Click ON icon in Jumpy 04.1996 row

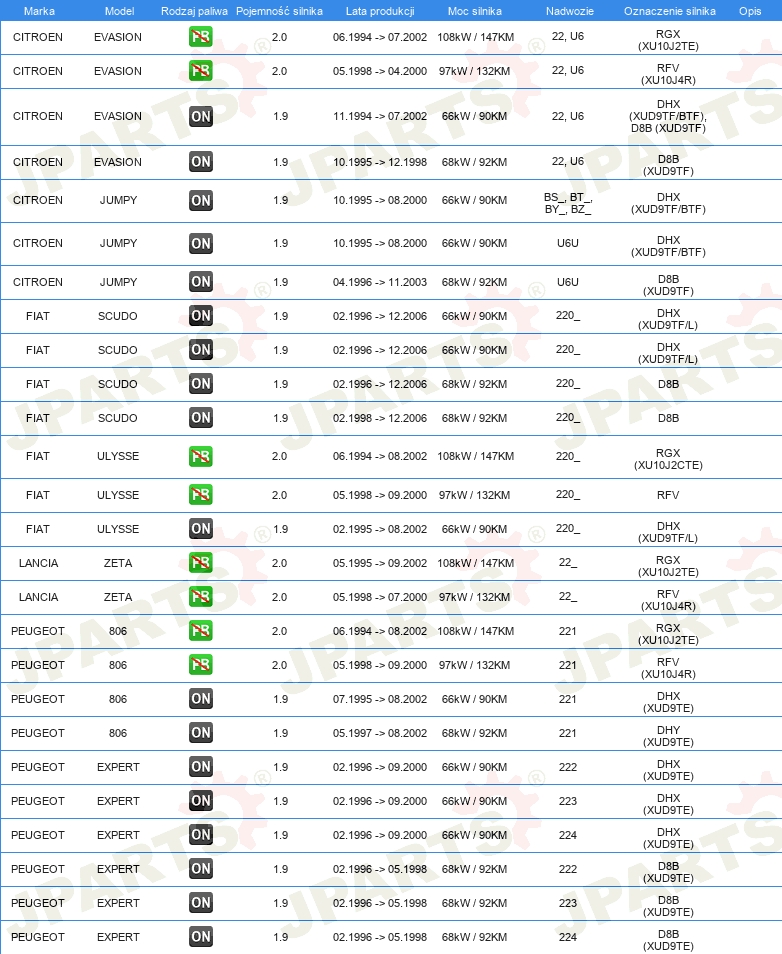pyautogui.click(x=200, y=282)
